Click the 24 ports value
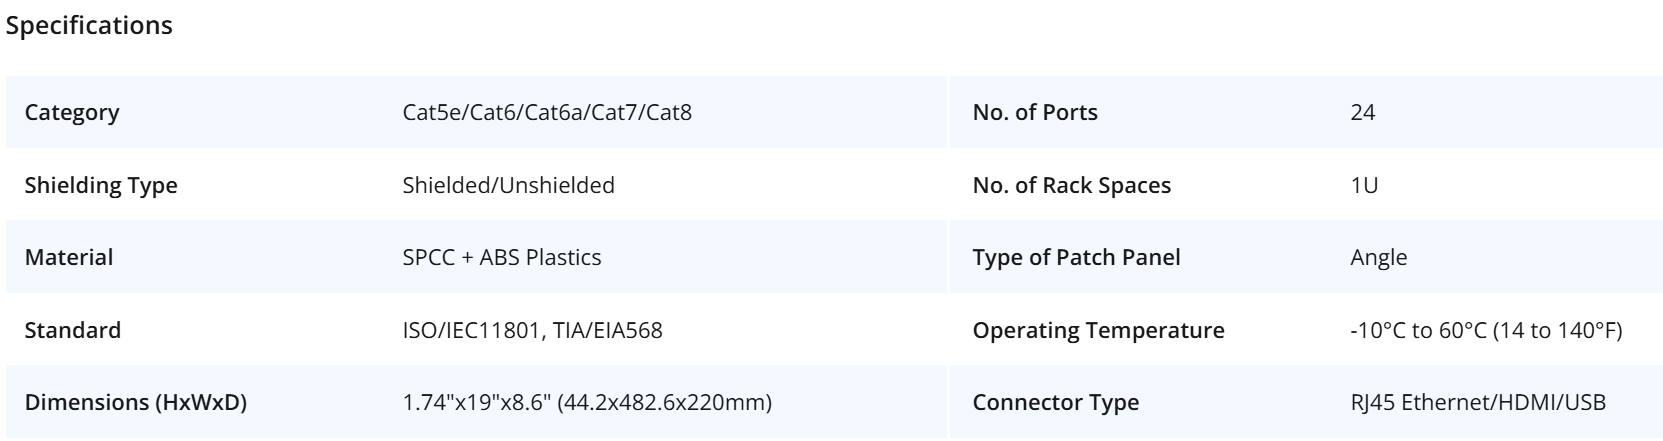The width and height of the screenshot is (1663, 441). pyautogui.click(x=1362, y=112)
